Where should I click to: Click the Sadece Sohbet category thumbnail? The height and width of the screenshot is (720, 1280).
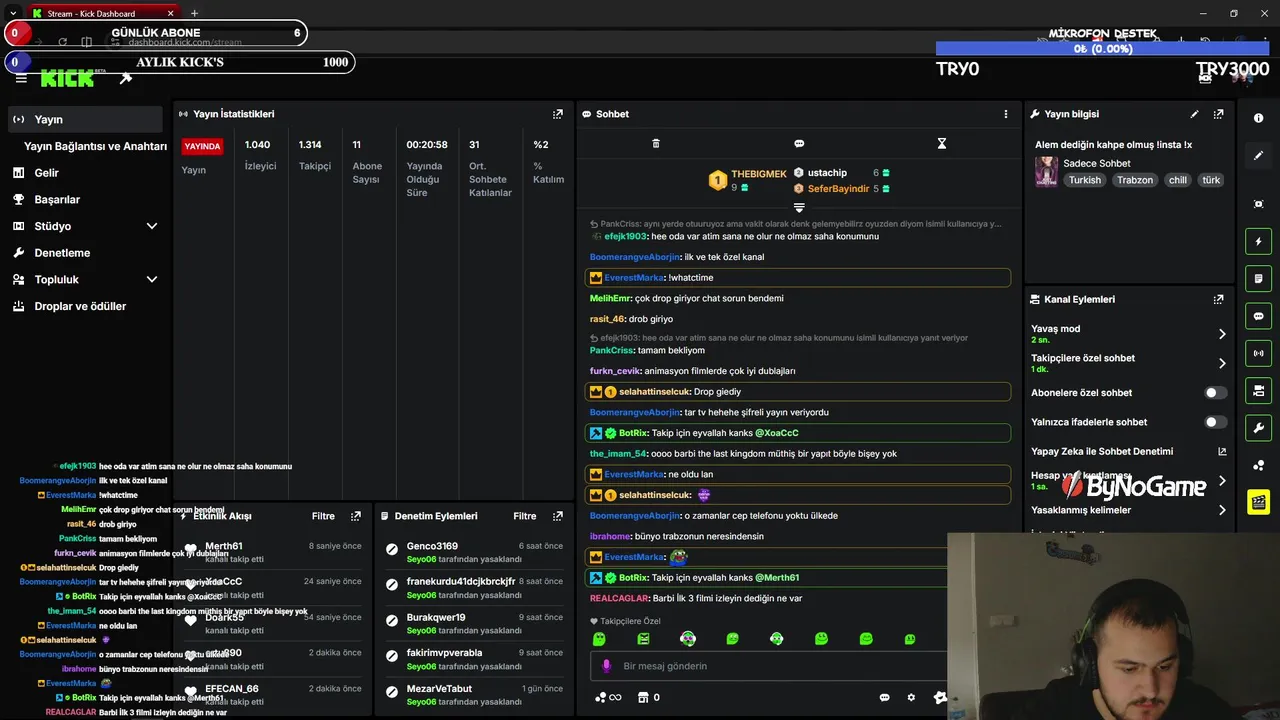point(1046,172)
